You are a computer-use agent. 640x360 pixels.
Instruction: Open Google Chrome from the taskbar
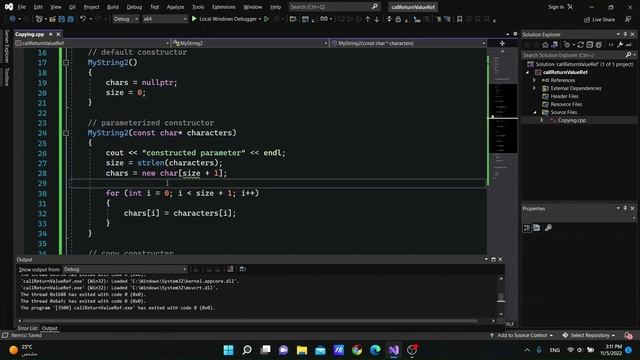point(357,350)
